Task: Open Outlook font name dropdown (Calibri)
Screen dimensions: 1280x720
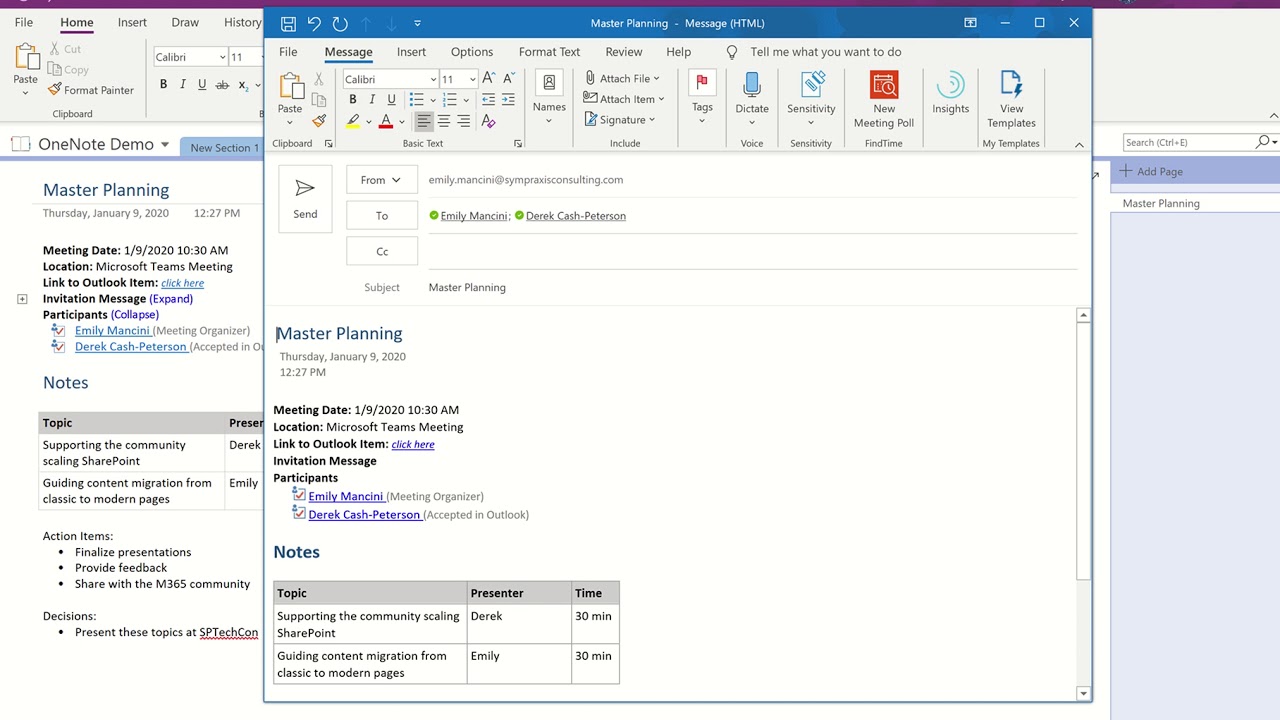Action: (x=433, y=79)
